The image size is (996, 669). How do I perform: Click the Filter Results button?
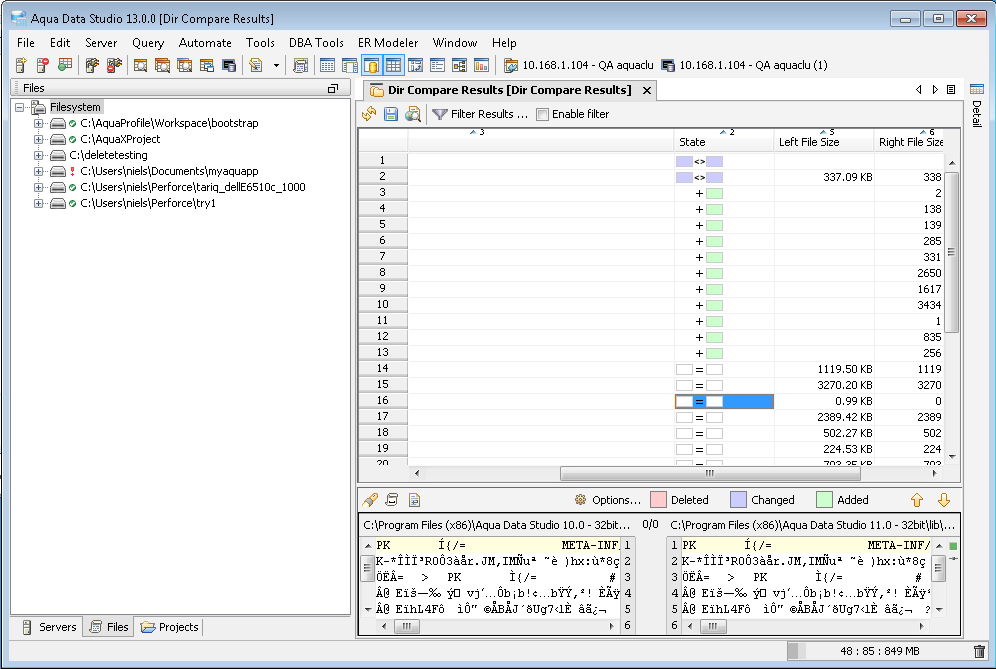tap(480, 114)
